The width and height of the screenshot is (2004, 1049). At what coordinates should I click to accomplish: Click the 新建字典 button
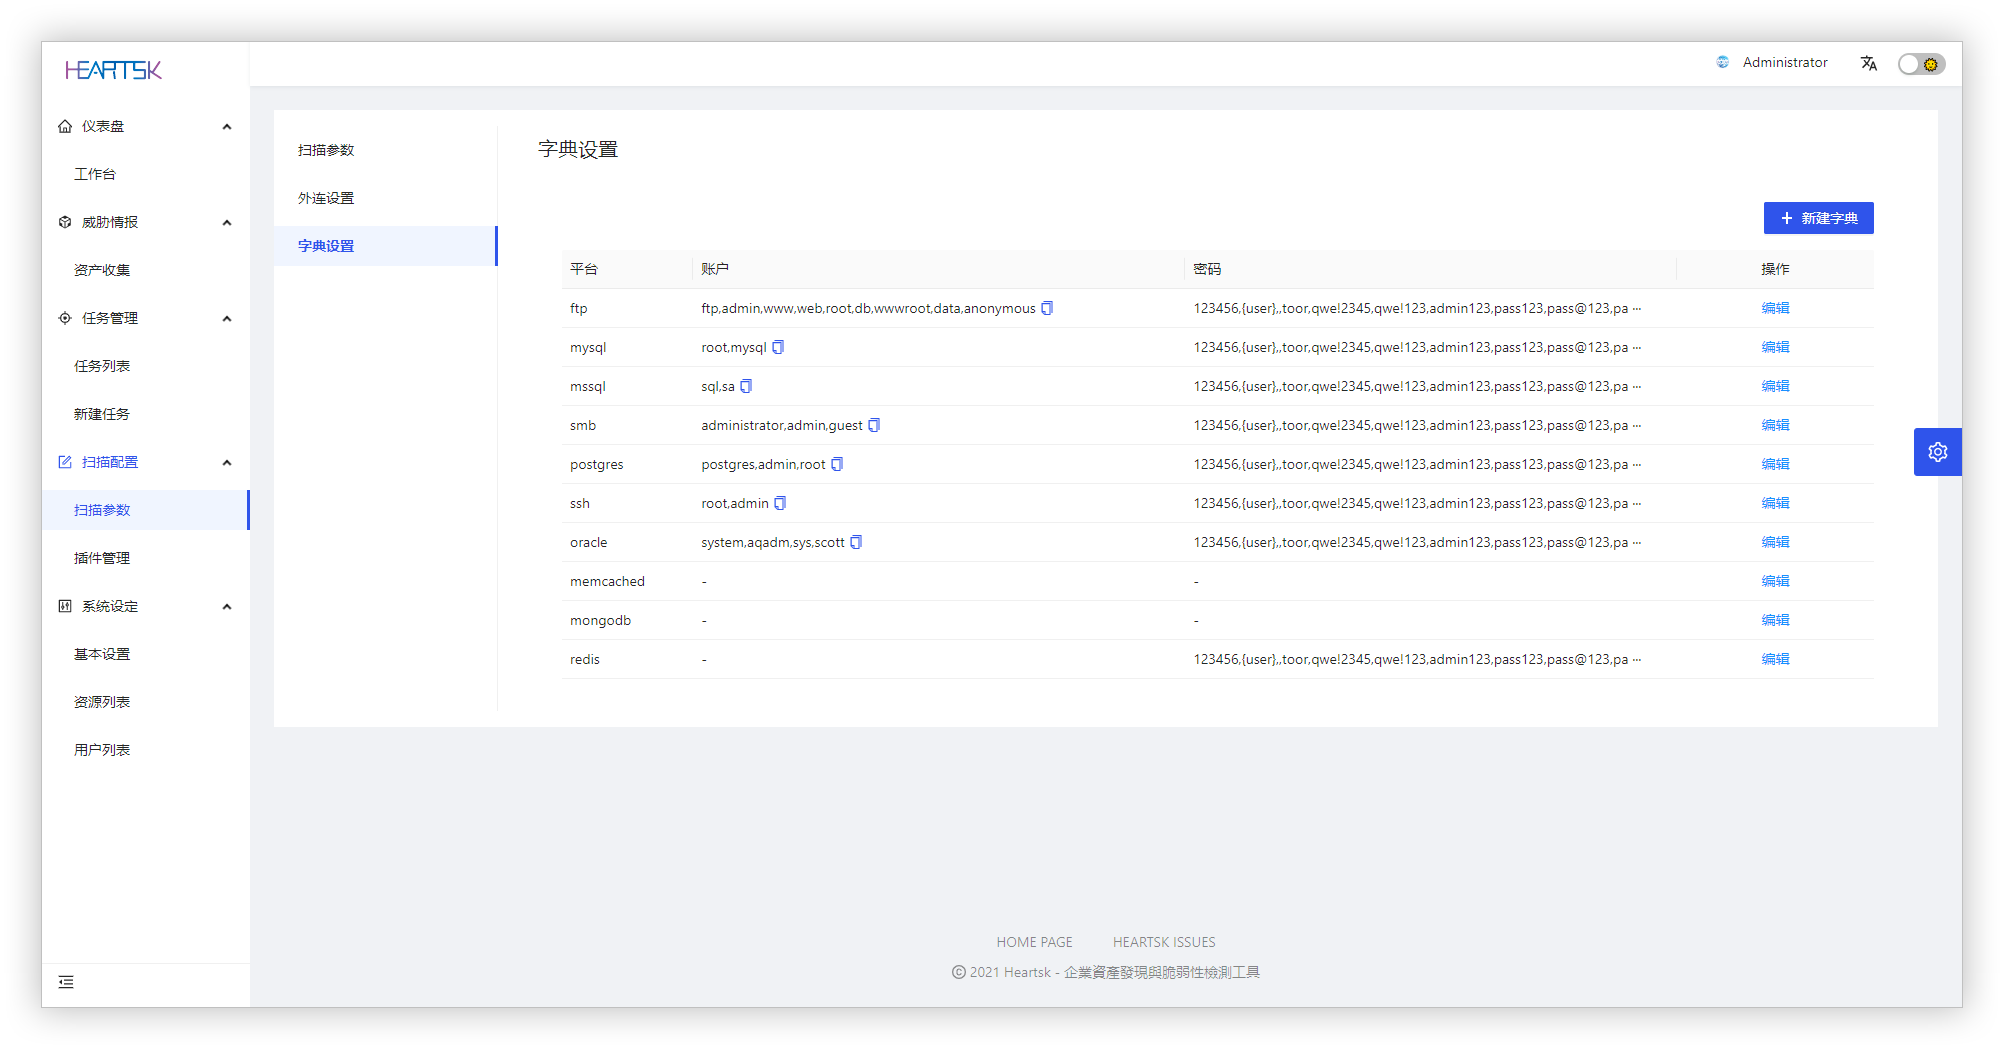(1818, 218)
